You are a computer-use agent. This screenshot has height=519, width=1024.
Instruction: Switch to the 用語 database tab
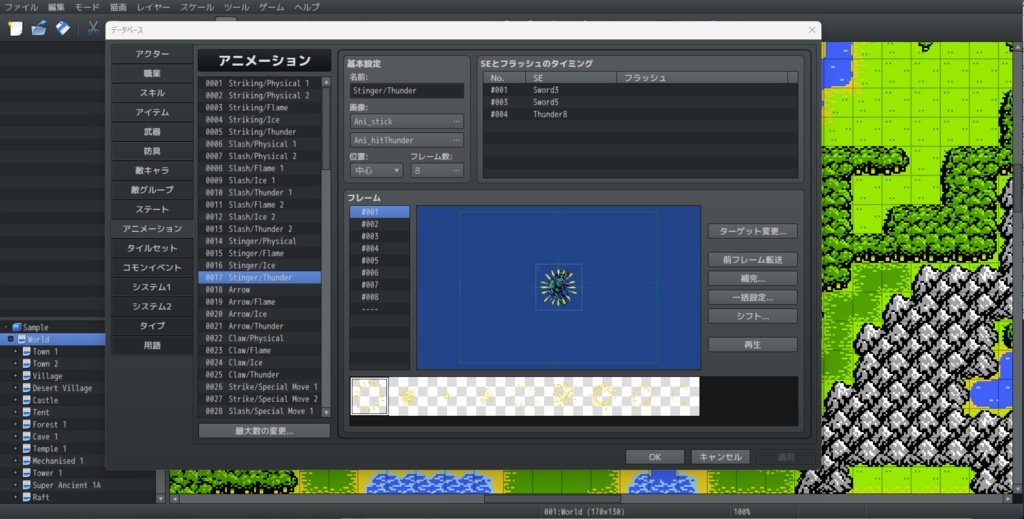pyautogui.click(x=152, y=345)
